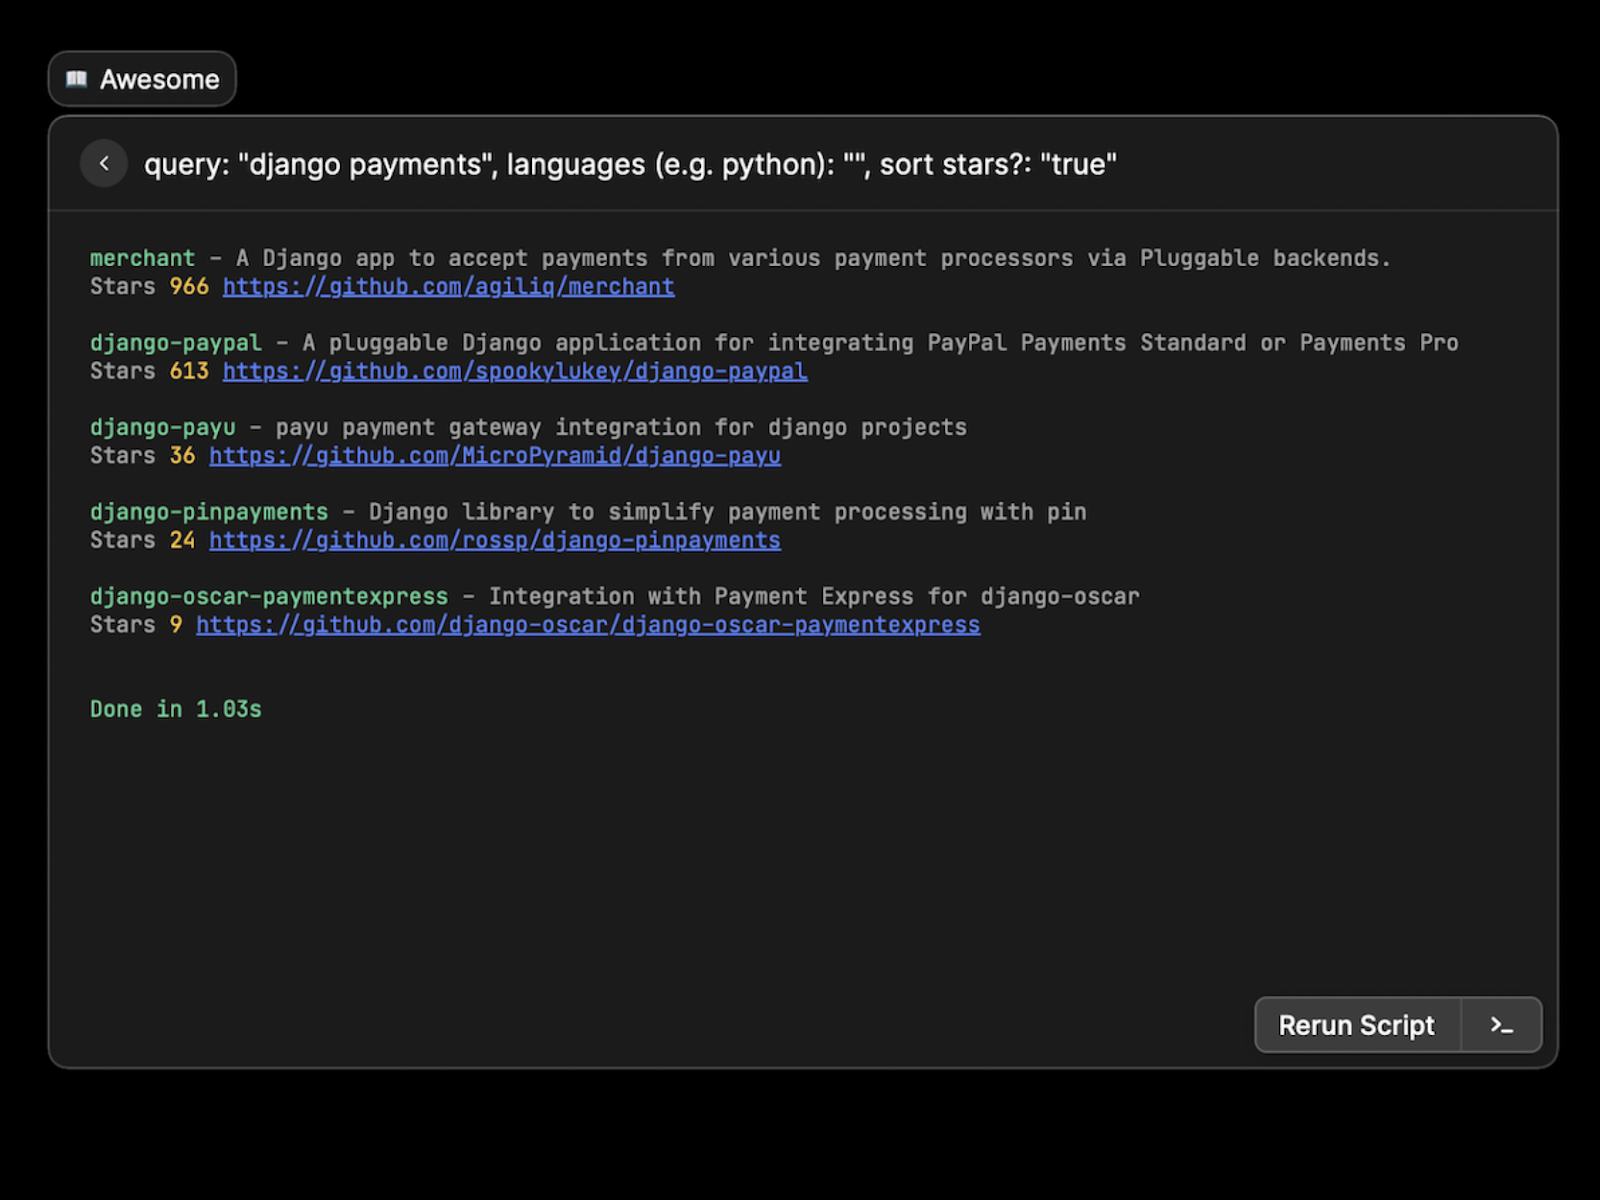1600x1200 pixels.
Task: Click the green merchant repository name
Action: coord(142,258)
